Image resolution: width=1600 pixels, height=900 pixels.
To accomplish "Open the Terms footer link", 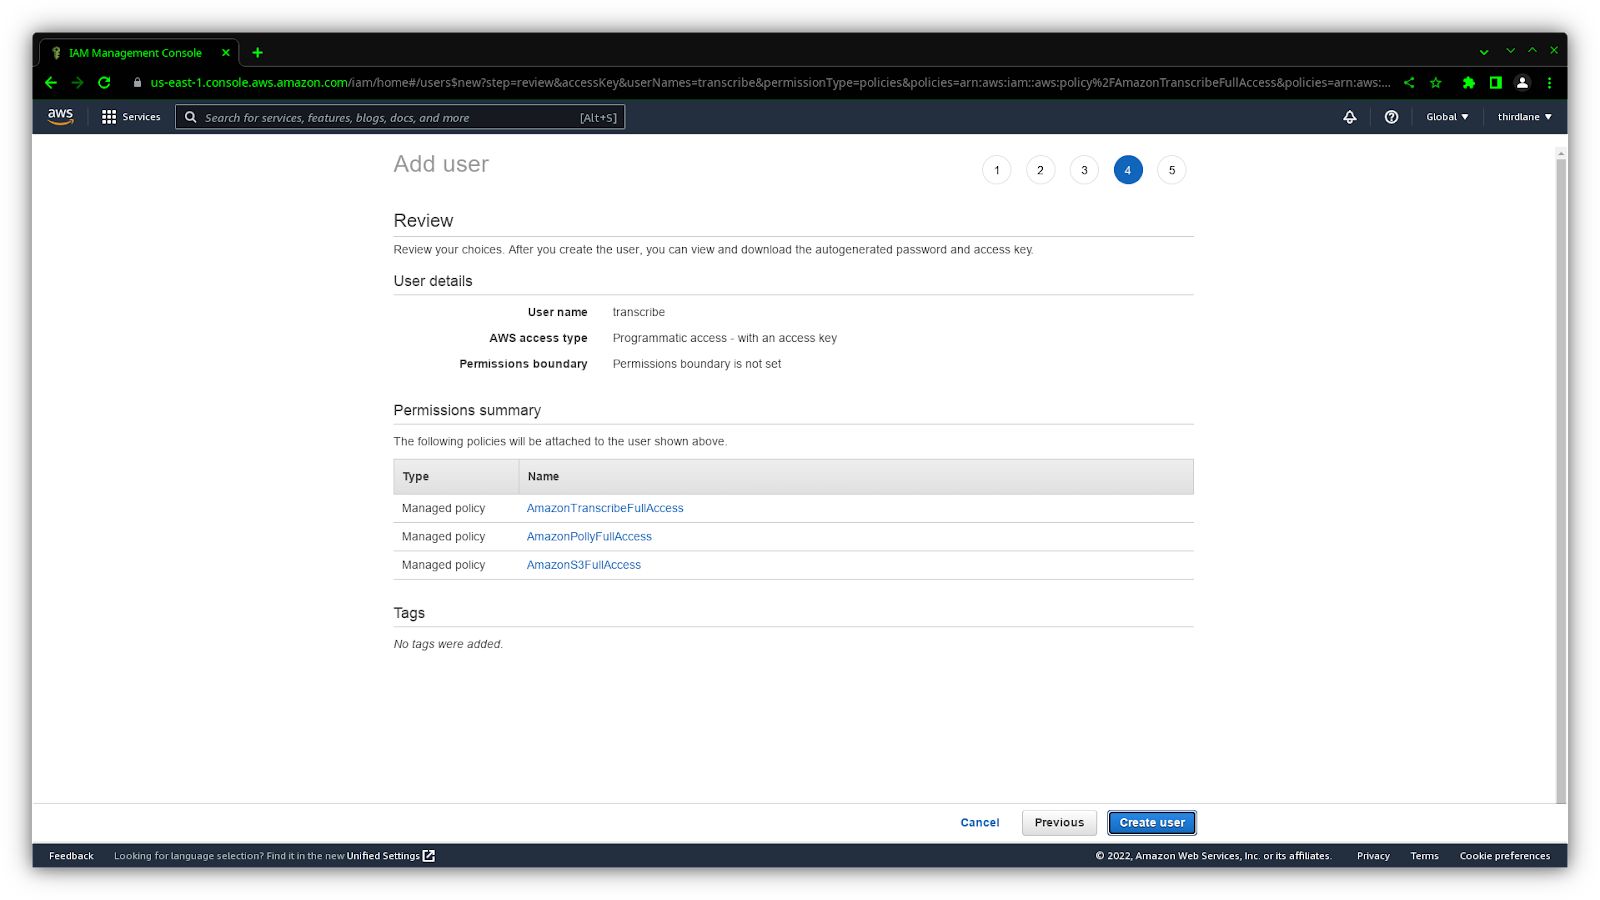I will coord(1424,856).
